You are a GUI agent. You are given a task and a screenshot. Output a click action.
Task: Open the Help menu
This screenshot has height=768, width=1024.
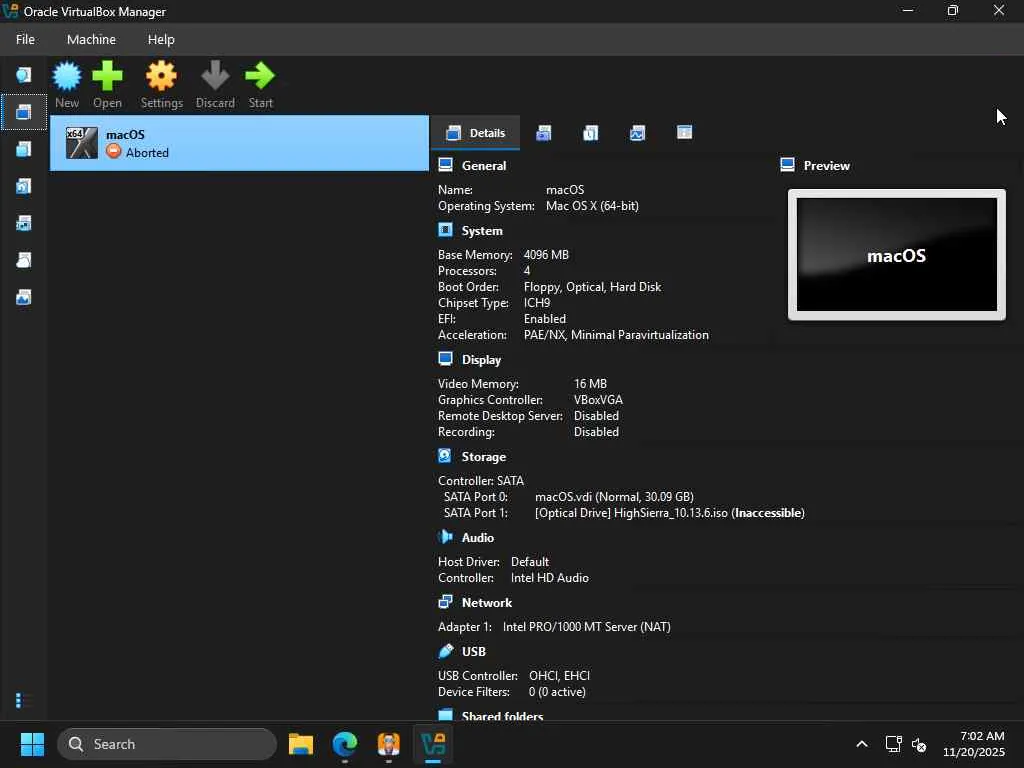click(161, 39)
